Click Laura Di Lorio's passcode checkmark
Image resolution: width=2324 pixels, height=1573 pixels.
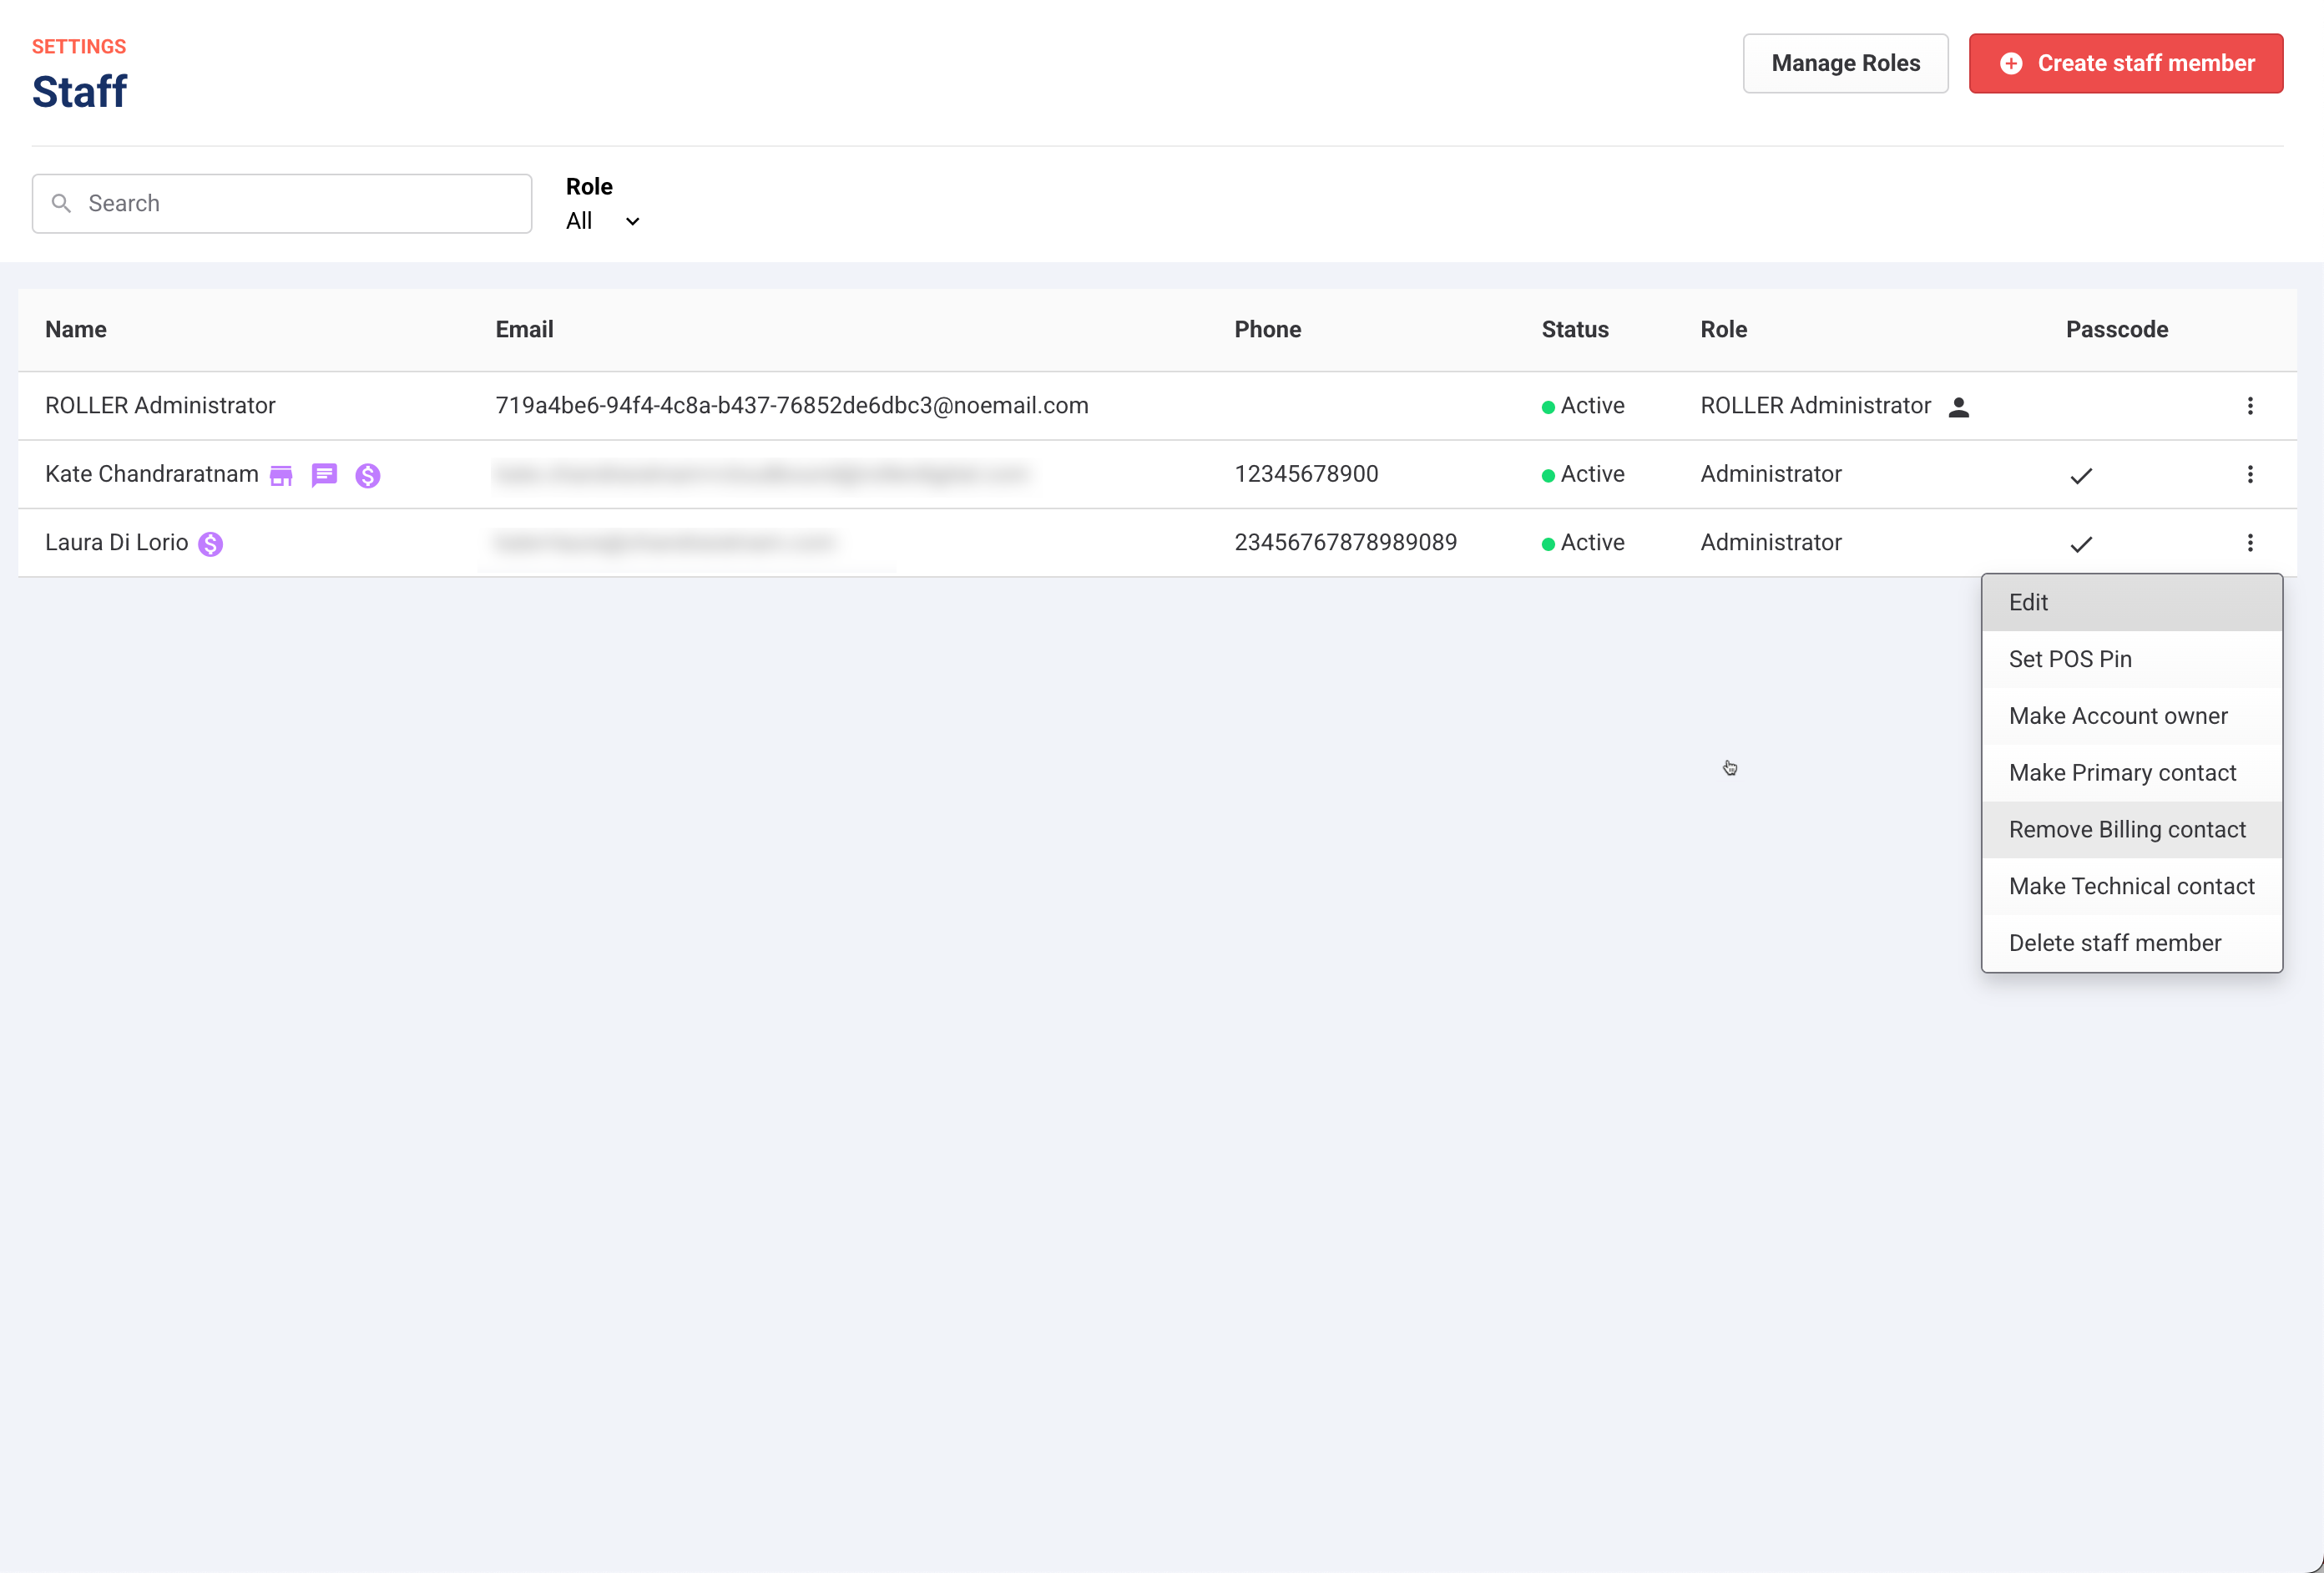tap(2081, 544)
